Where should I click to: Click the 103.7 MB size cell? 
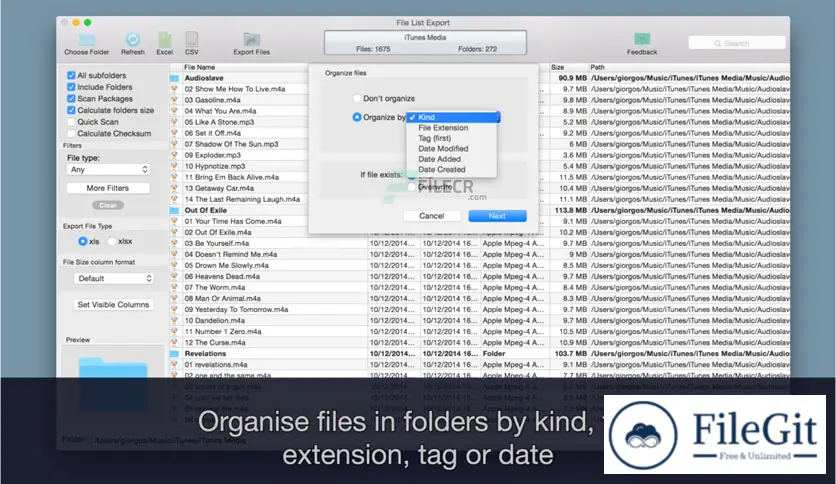click(570, 353)
